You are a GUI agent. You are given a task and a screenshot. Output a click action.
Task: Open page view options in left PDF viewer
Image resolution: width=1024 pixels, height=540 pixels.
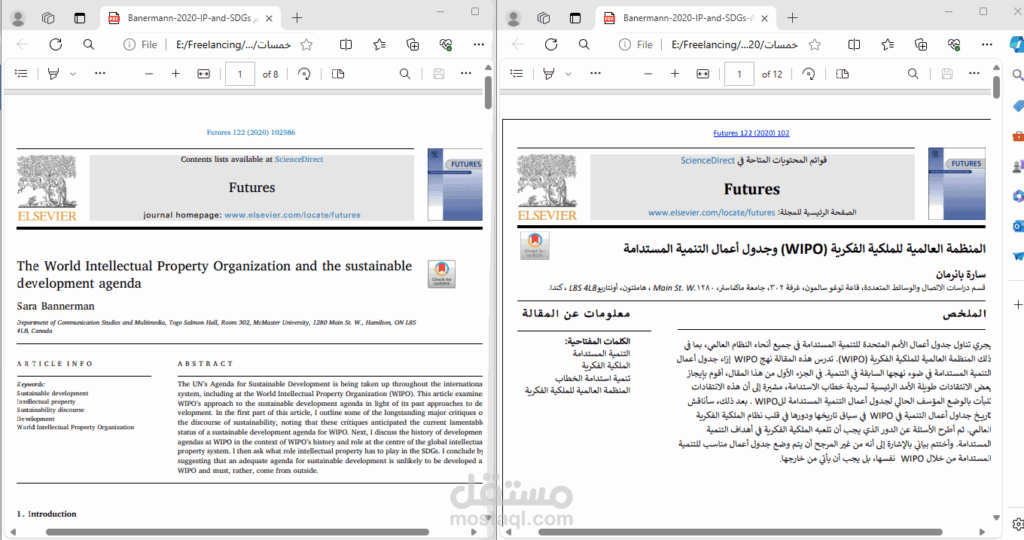coord(338,74)
